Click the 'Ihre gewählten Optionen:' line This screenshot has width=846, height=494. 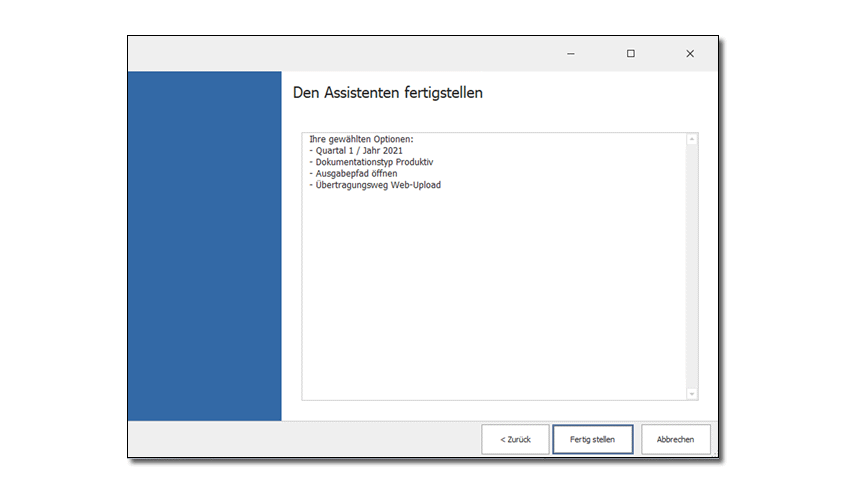coord(360,138)
